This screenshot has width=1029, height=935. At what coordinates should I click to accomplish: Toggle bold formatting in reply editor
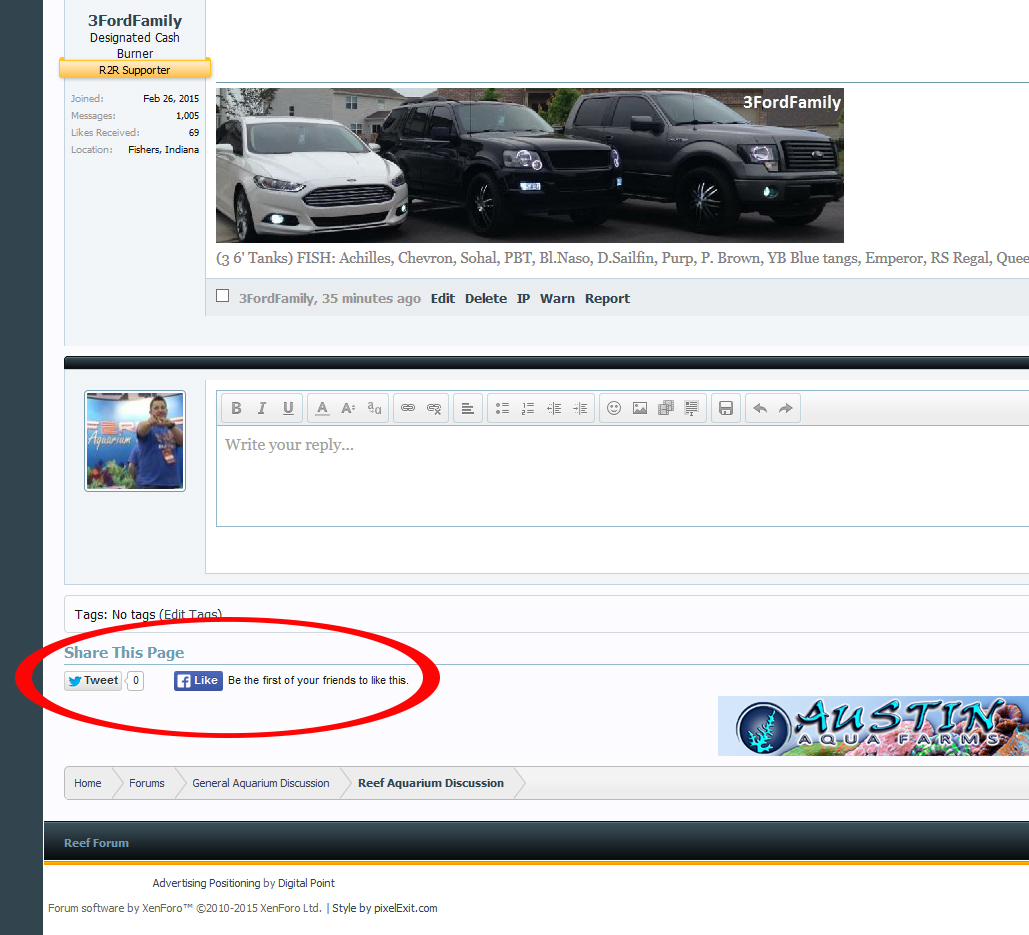coord(236,408)
